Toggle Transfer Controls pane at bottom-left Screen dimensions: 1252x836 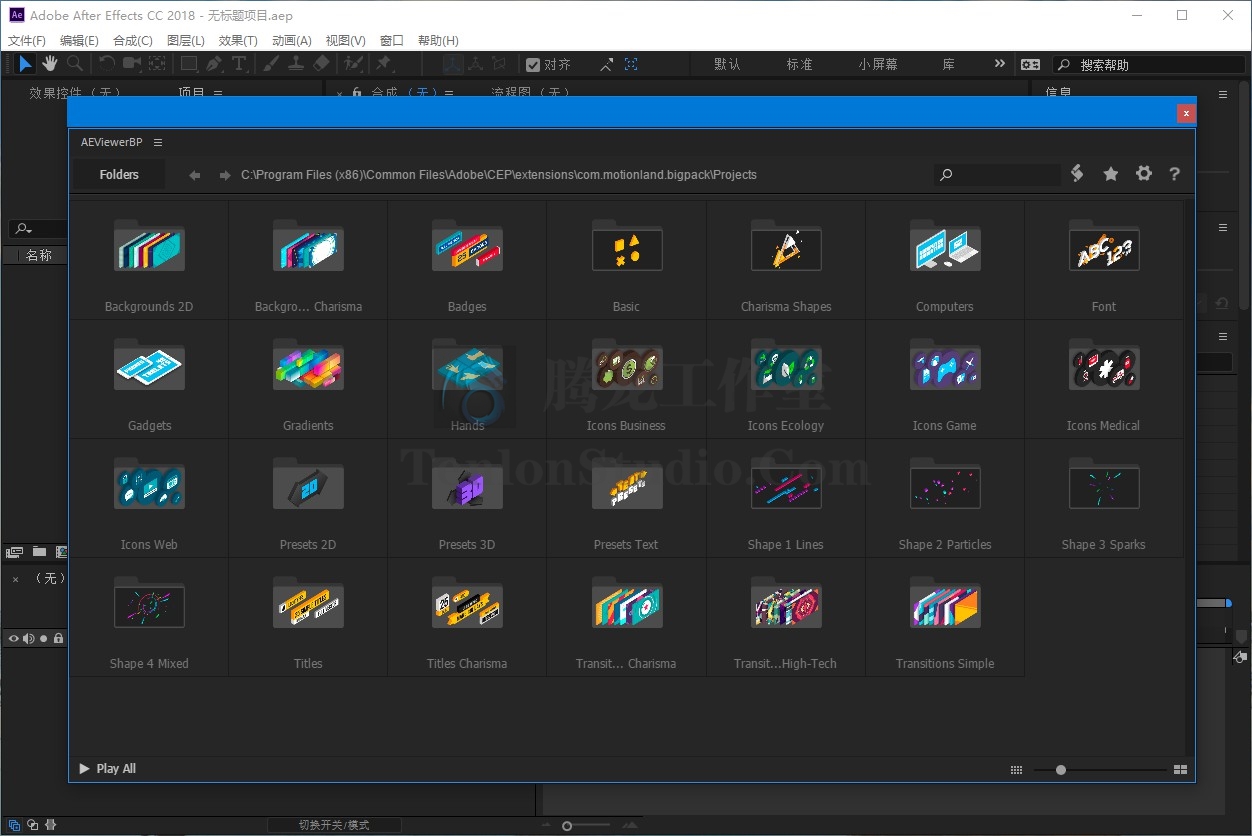pyautogui.click(x=32, y=825)
